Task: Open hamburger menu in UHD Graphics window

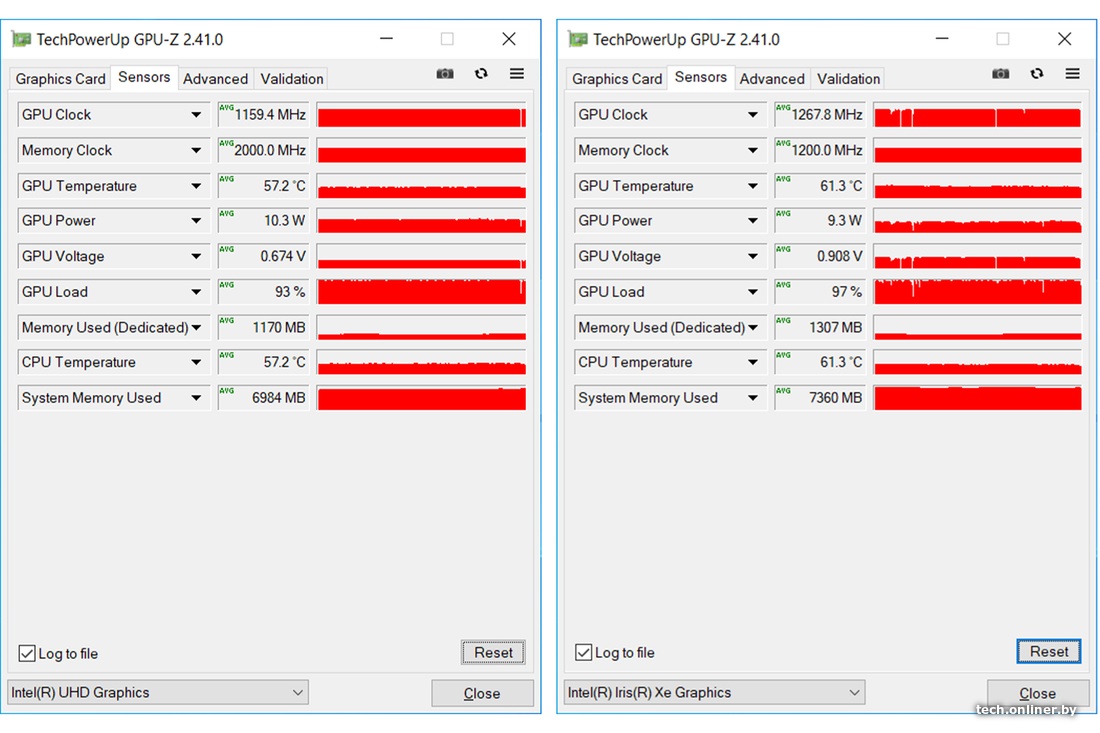Action: [x=517, y=74]
